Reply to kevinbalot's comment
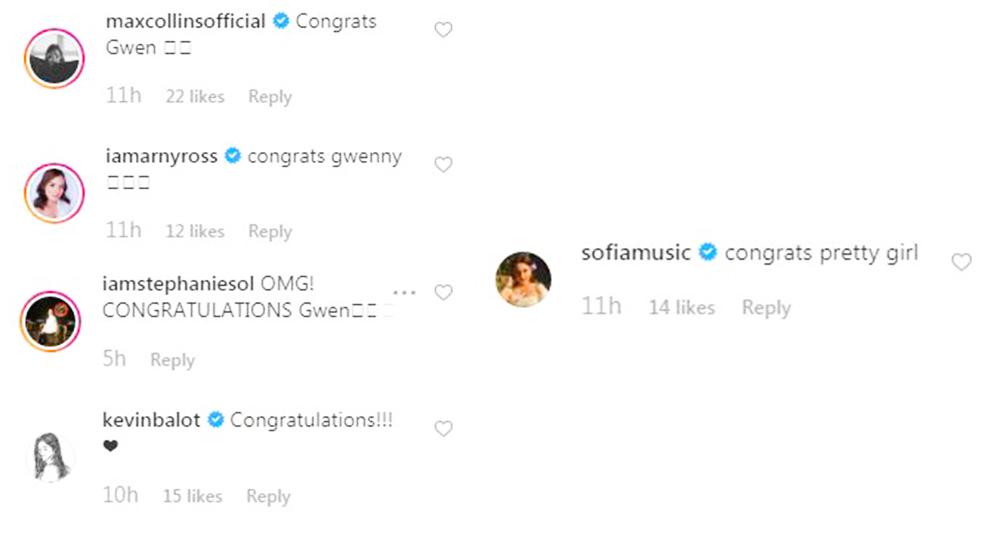Viewport: 1000px width, 546px height. point(268,496)
